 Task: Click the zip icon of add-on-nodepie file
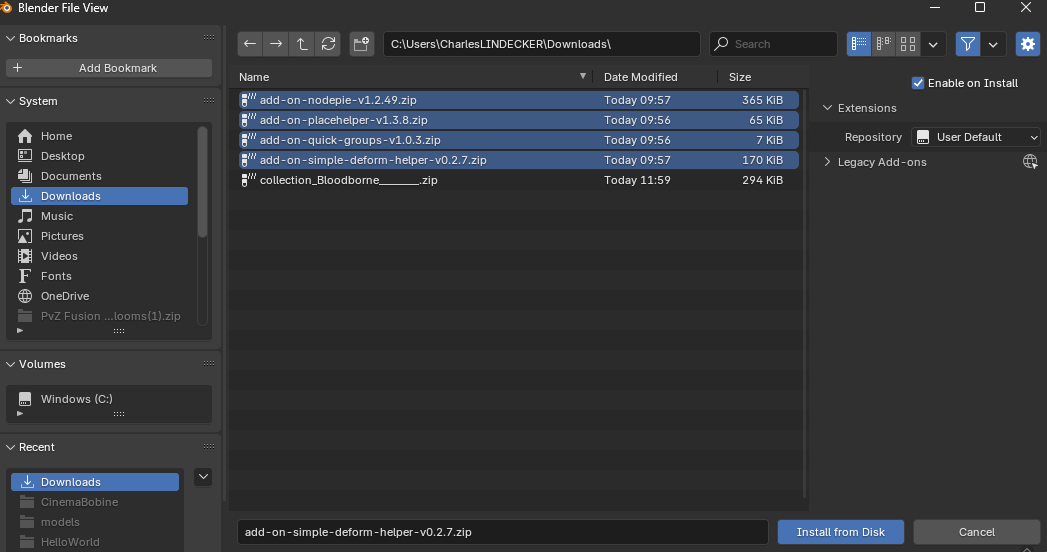248,100
